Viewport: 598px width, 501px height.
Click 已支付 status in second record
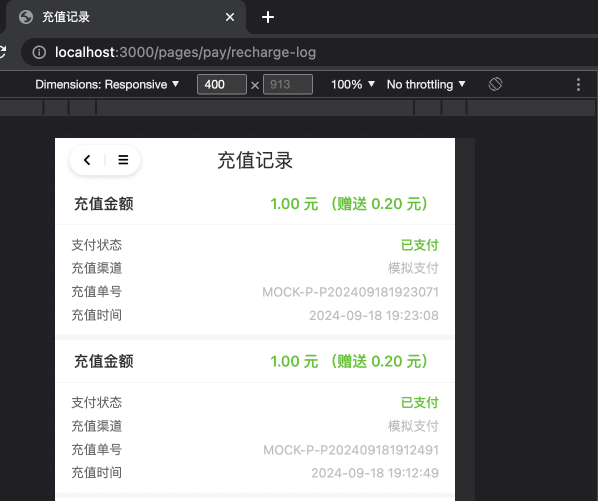point(420,403)
